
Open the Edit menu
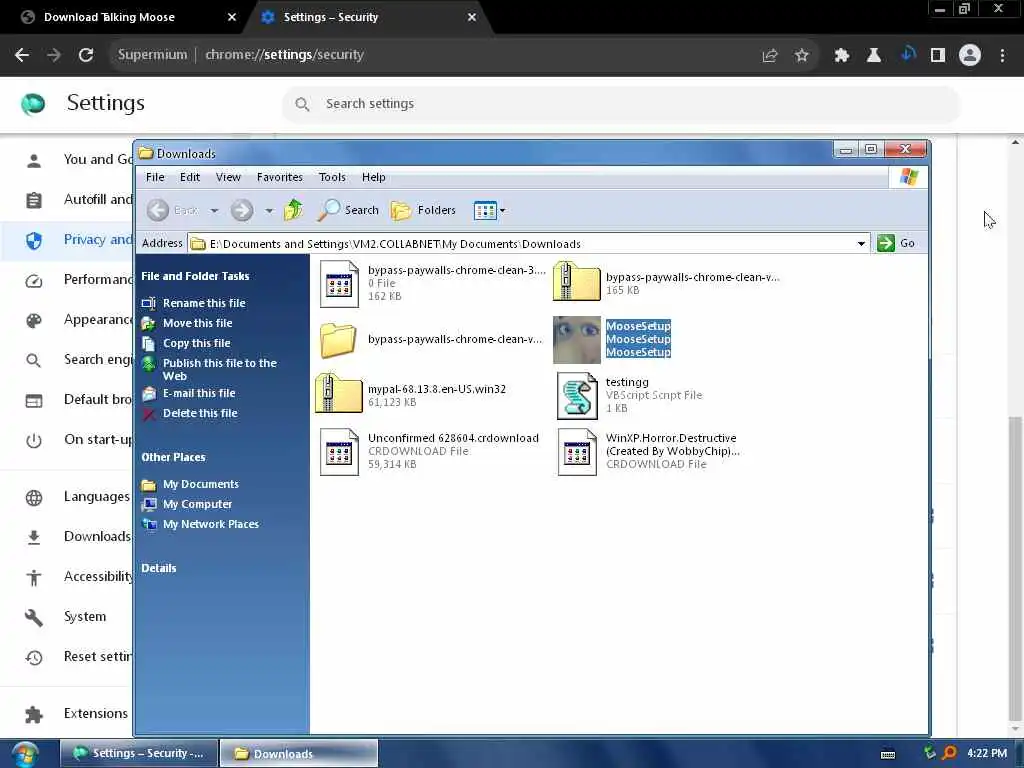pyautogui.click(x=190, y=177)
